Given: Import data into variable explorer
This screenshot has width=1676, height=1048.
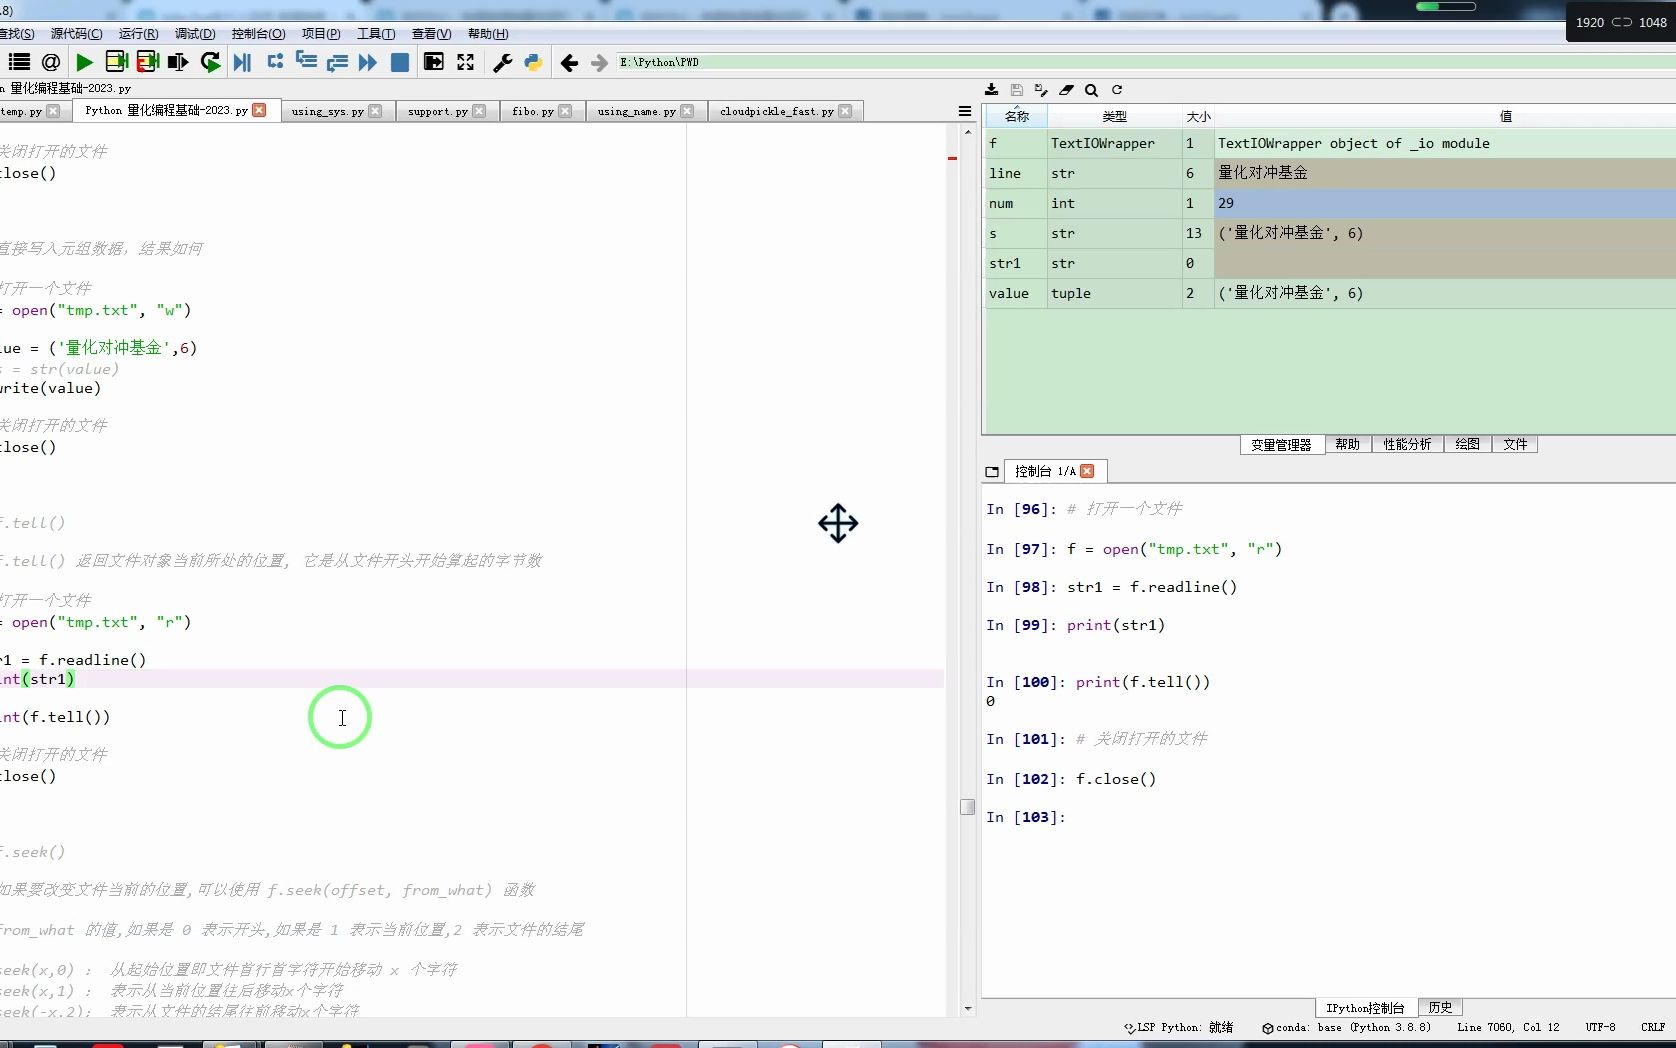Looking at the screenshot, I should point(991,89).
